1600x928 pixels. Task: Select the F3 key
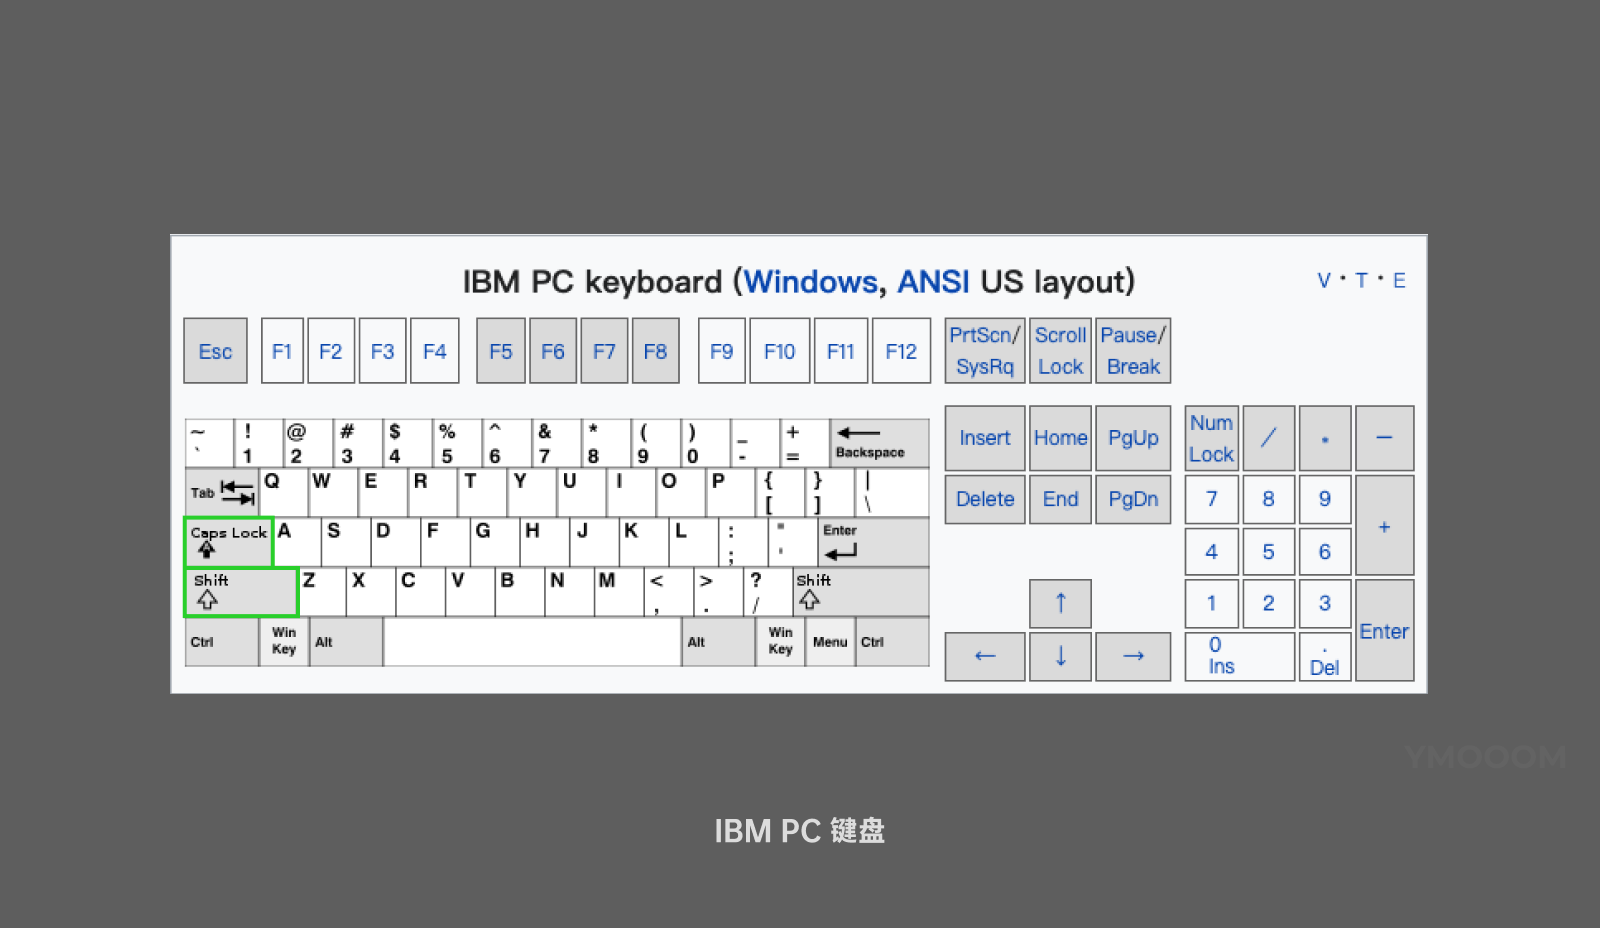click(383, 351)
